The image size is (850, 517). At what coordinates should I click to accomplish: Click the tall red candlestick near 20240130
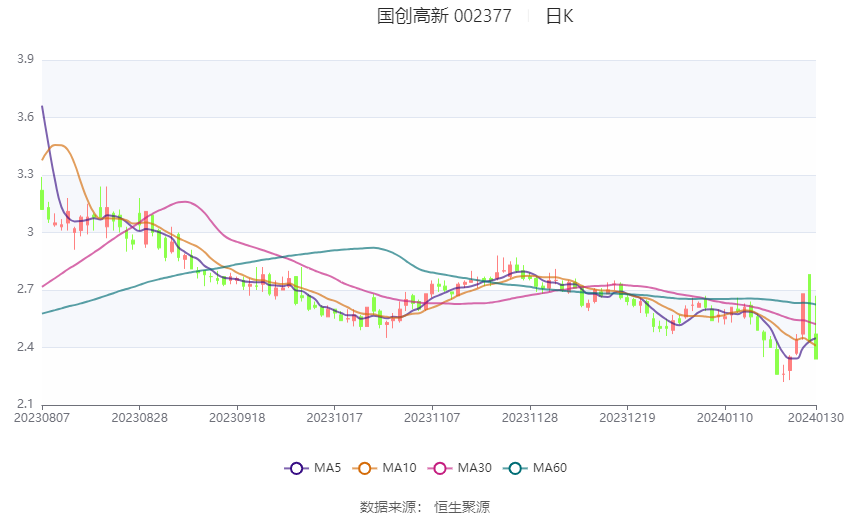tap(803, 314)
